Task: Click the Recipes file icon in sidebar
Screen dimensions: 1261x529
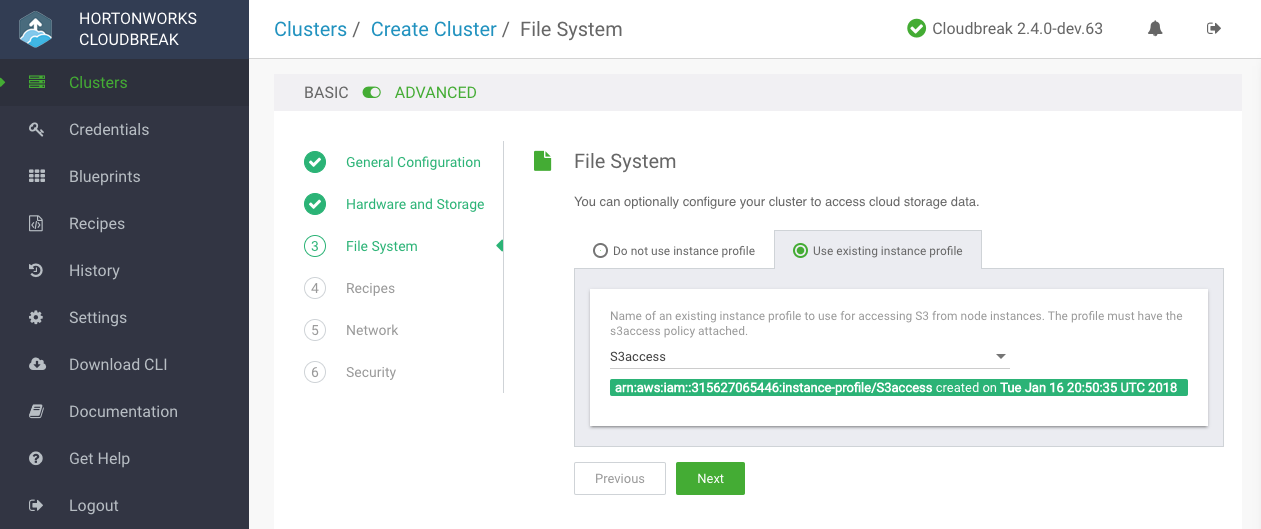Action: coord(37,223)
